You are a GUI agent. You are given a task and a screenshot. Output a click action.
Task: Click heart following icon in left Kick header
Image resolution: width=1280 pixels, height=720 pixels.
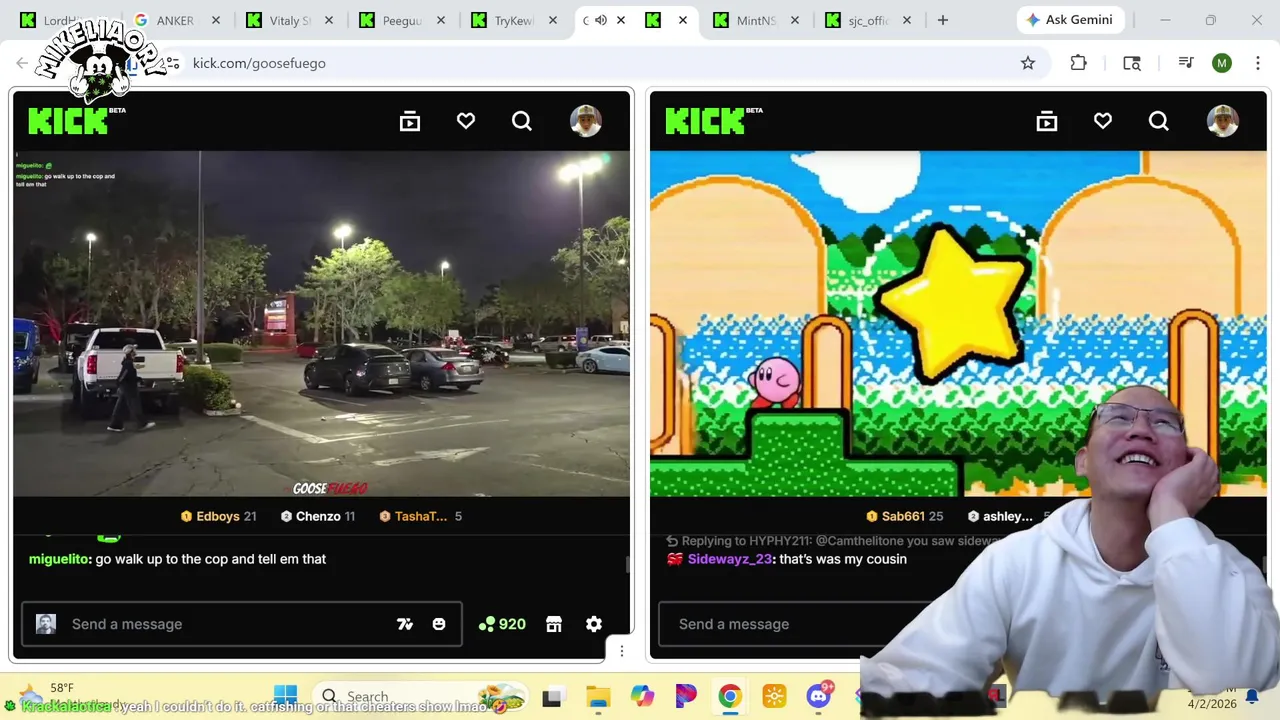click(466, 121)
